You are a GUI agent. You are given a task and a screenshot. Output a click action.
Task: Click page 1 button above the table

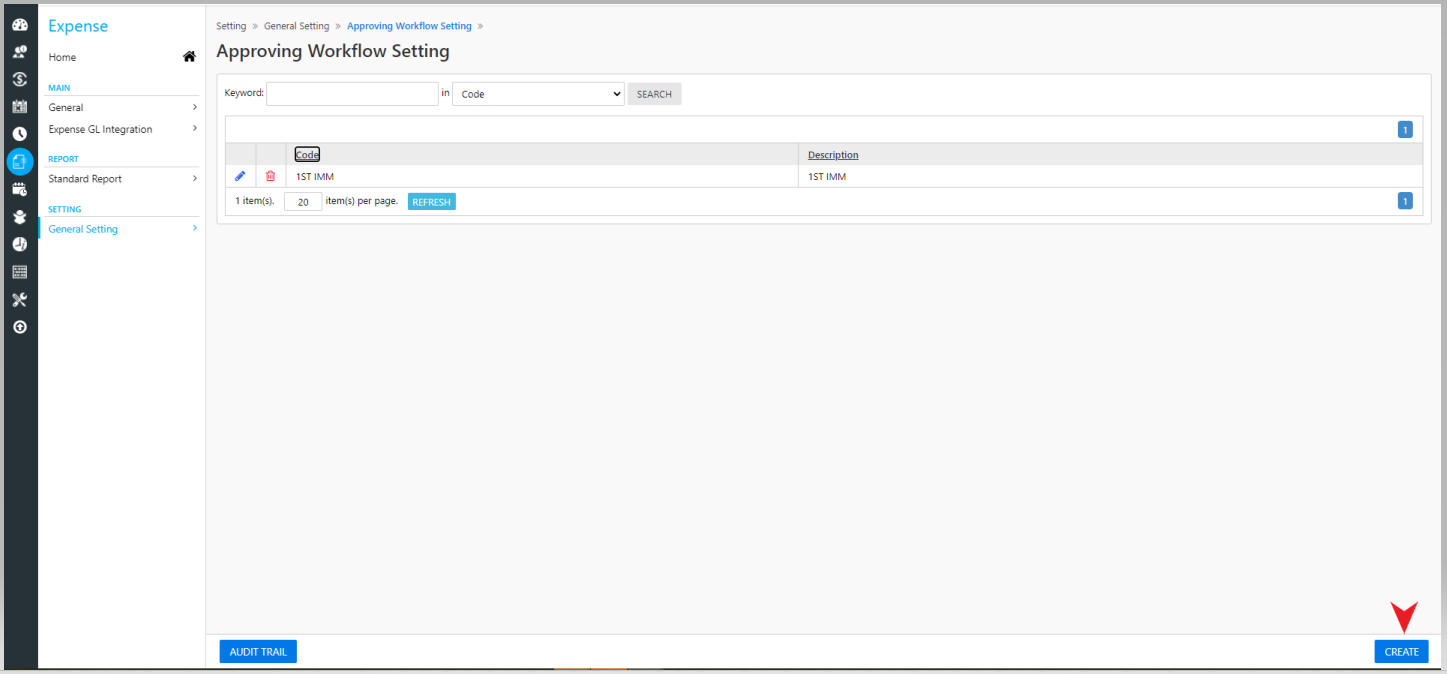pos(1404,130)
